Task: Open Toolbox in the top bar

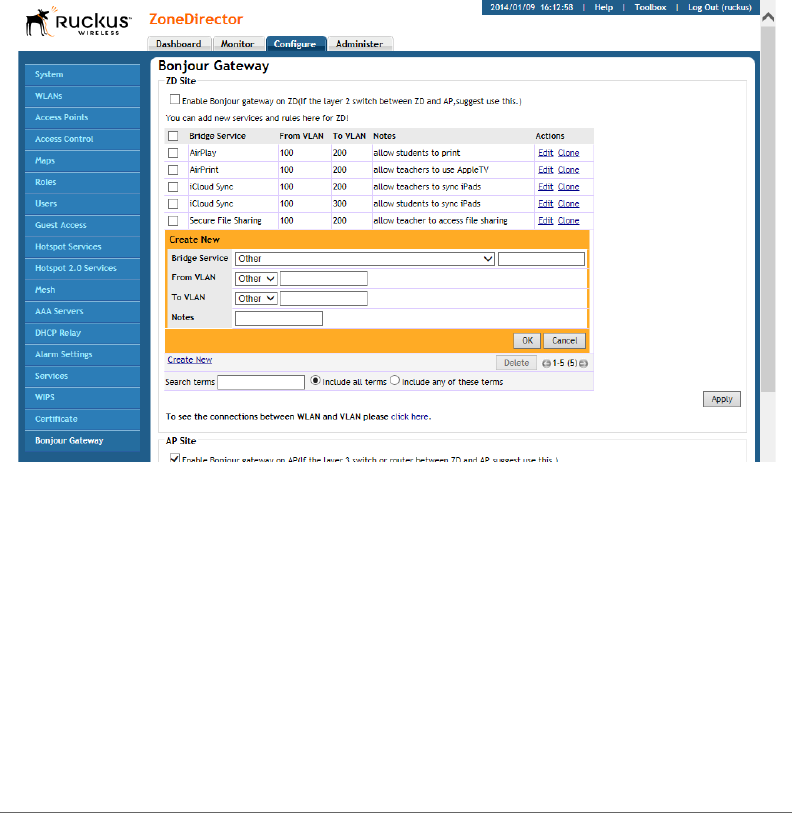Action: (650, 7)
